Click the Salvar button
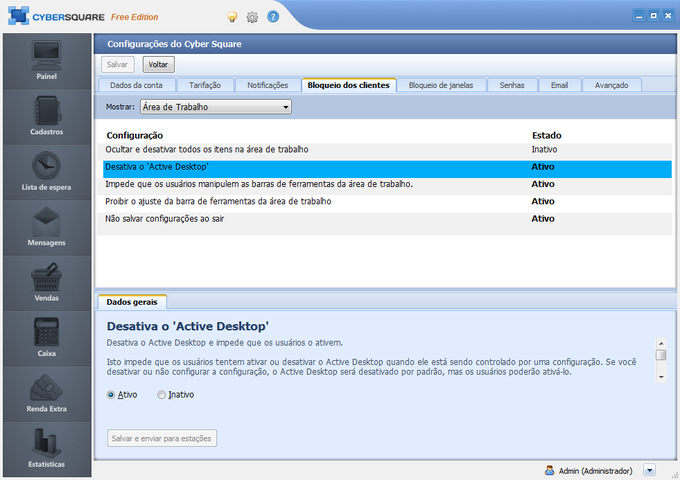This screenshot has width=680, height=480. coord(118,65)
